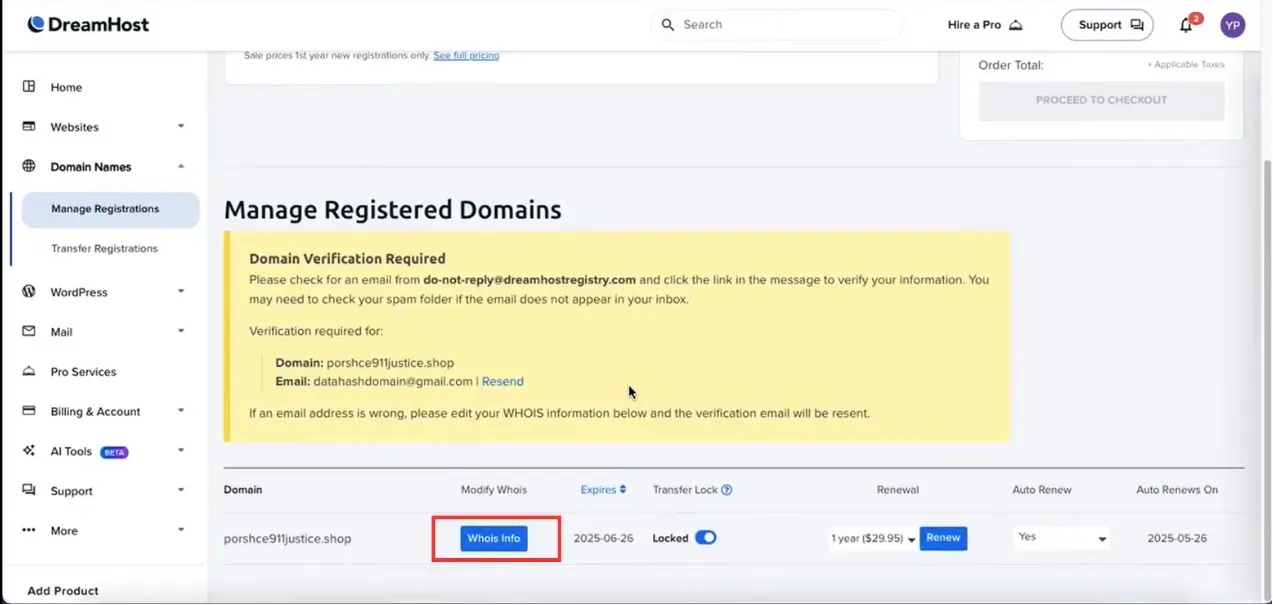Screen dimensions: 1273x605
Task: Click Hire a Pro link
Action: pyautogui.click(x=985, y=25)
